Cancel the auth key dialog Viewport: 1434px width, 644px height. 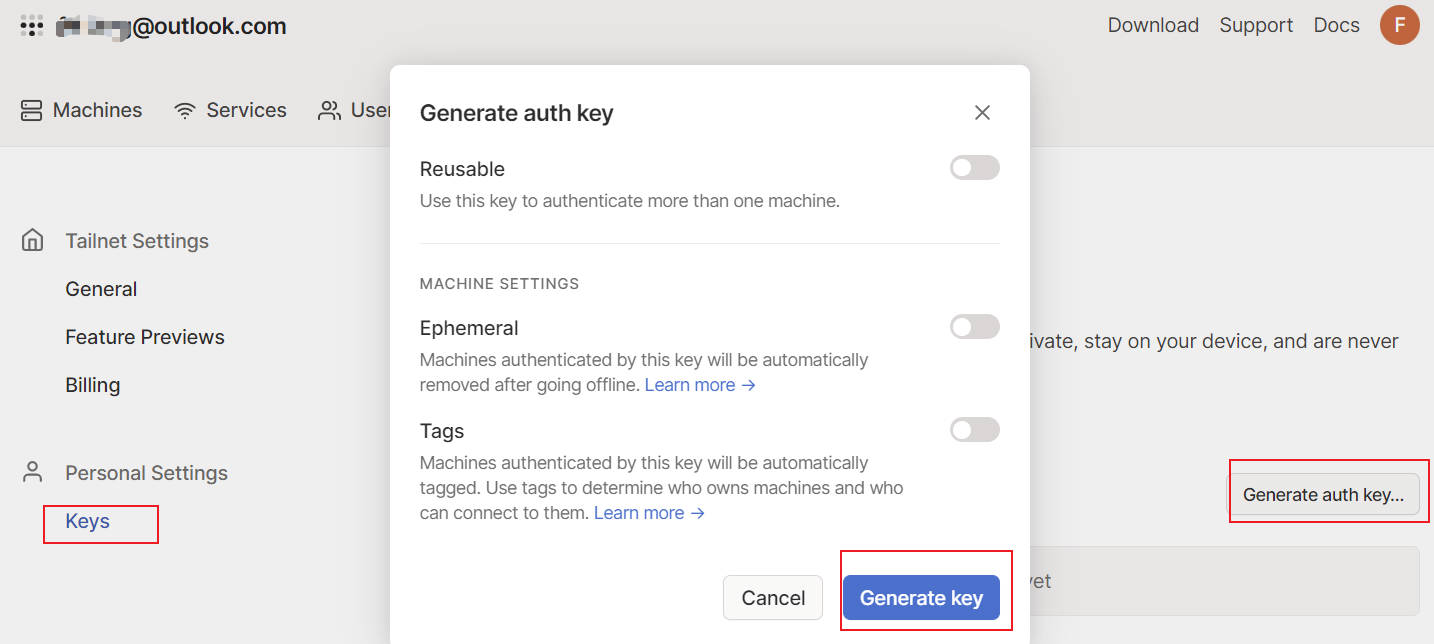(x=773, y=598)
